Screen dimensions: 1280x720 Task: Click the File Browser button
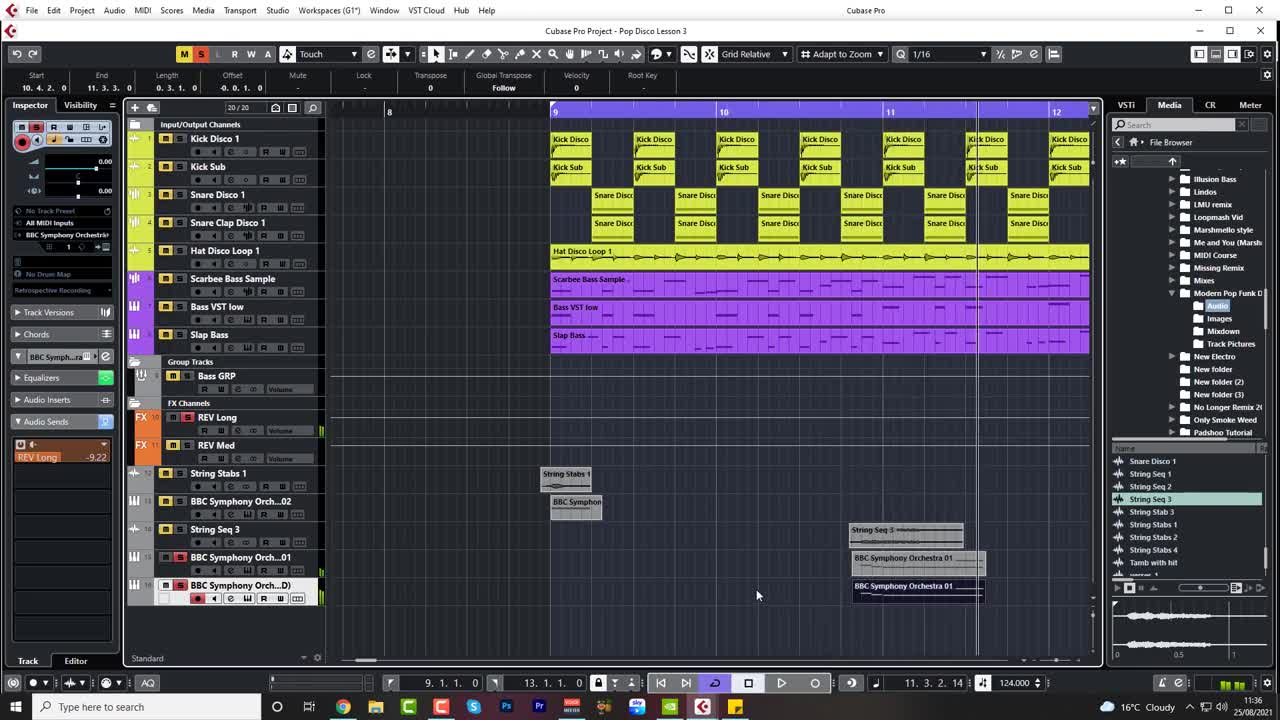pyautogui.click(x=1170, y=142)
